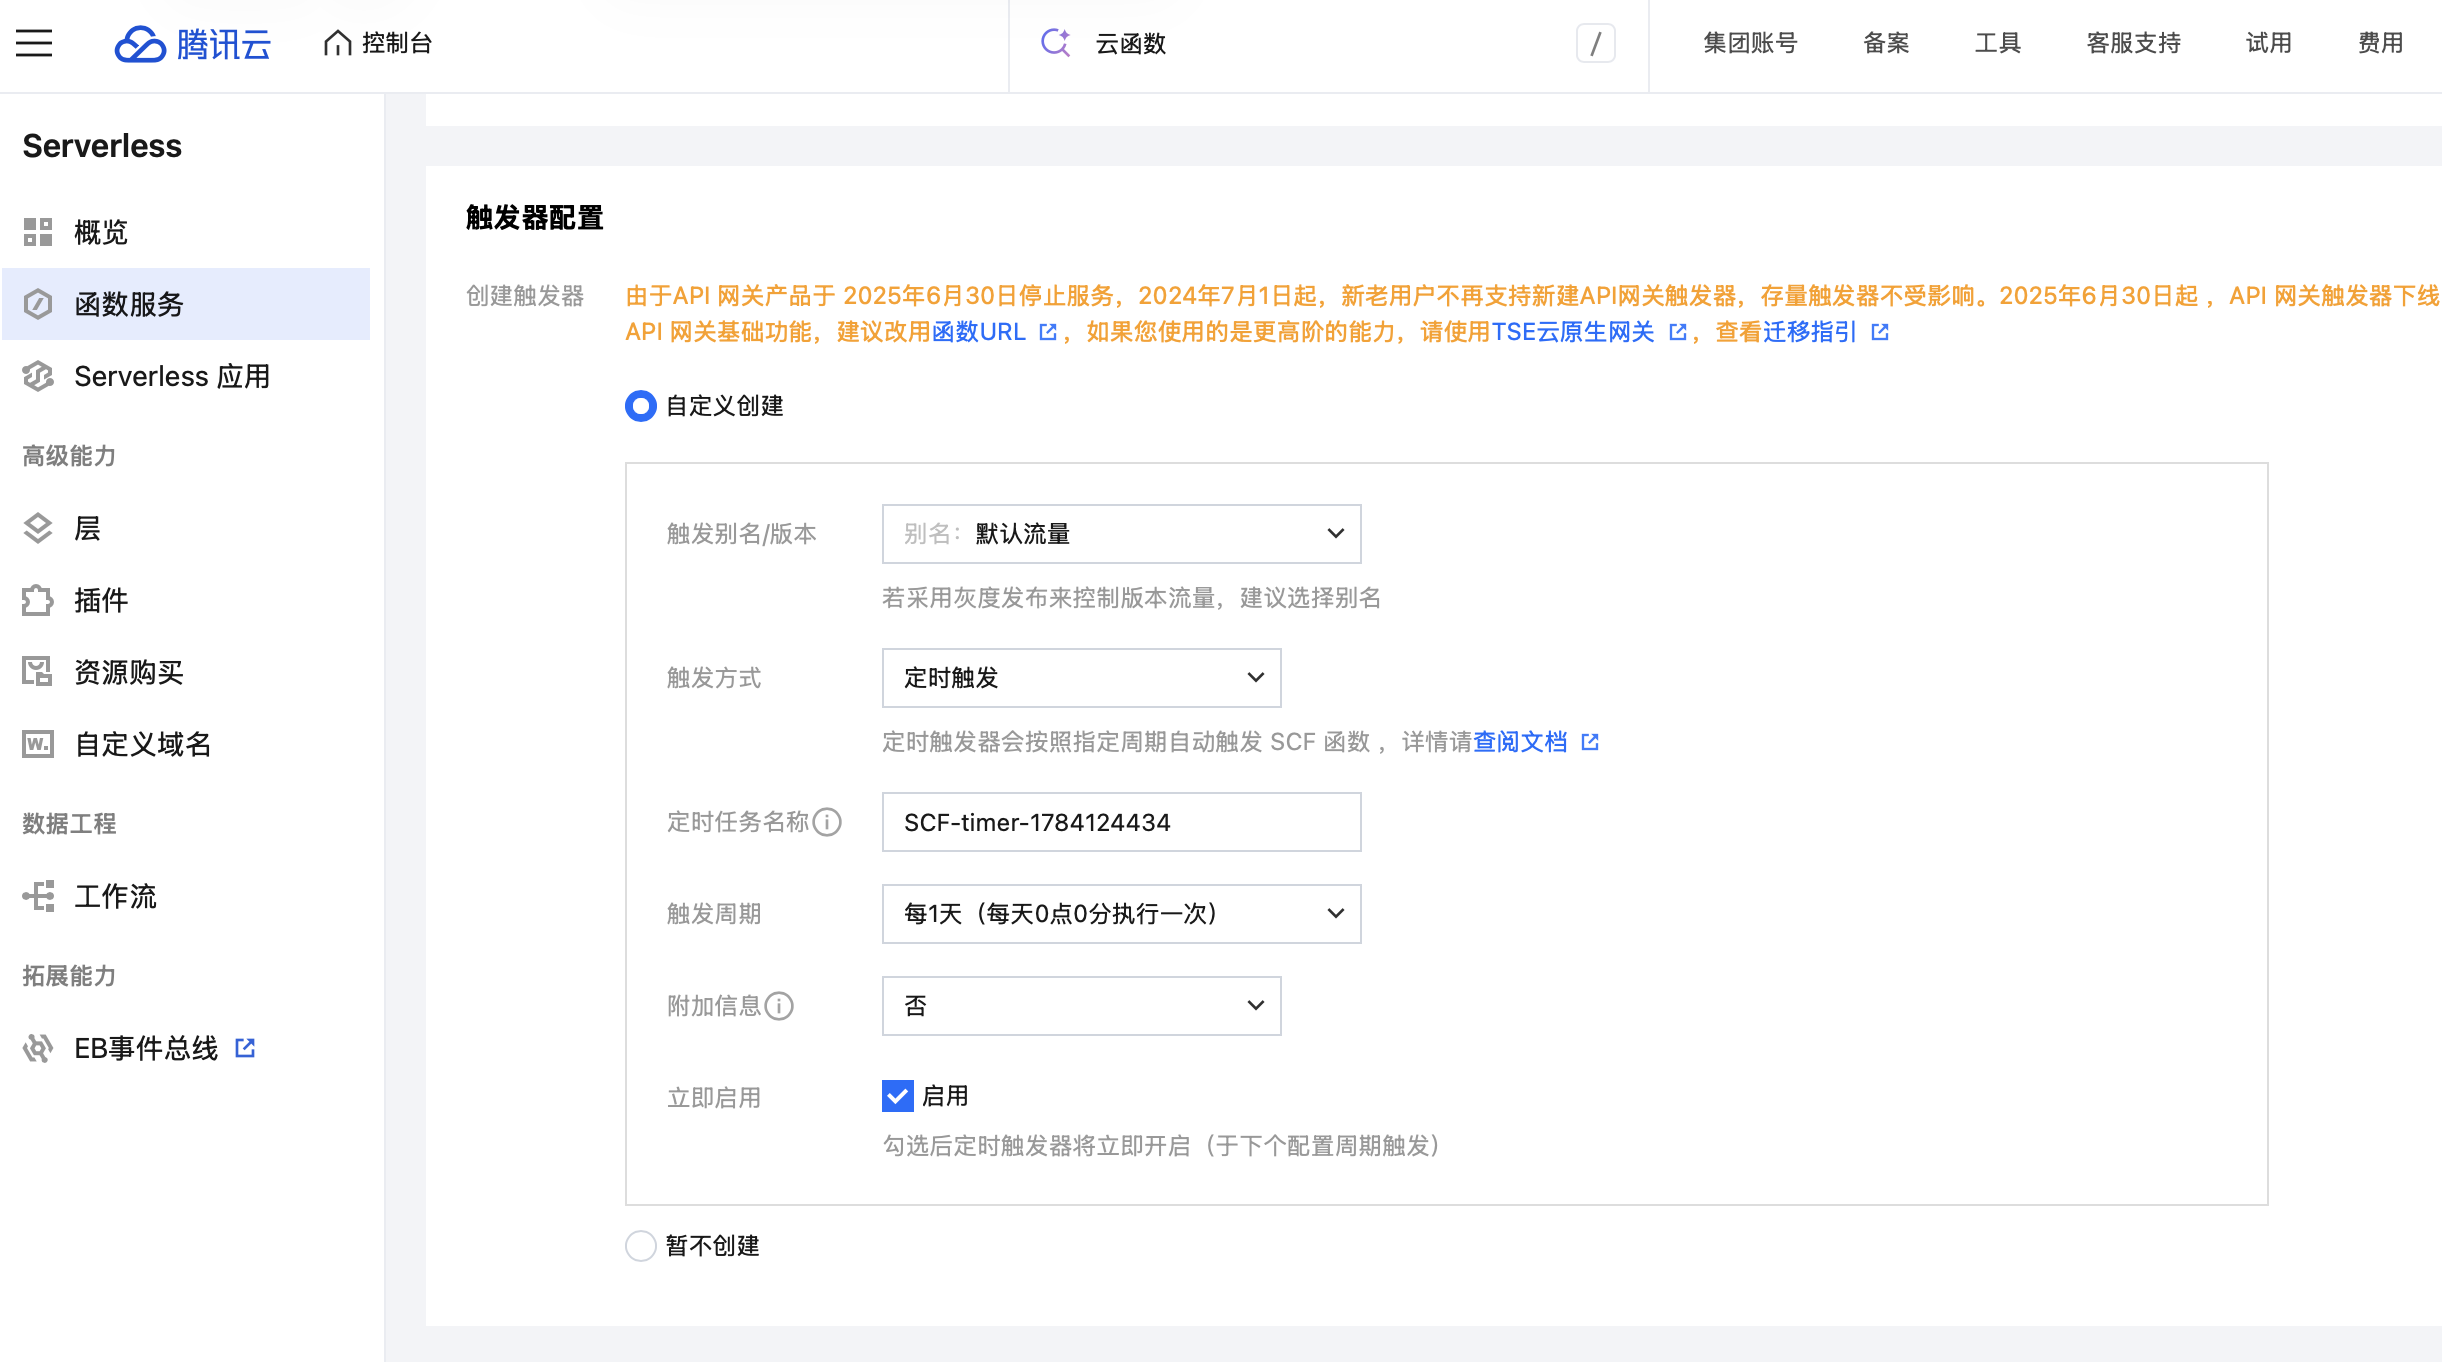Click the EB event bus icon
This screenshot has width=2442, height=1362.
click(38, 1048)
